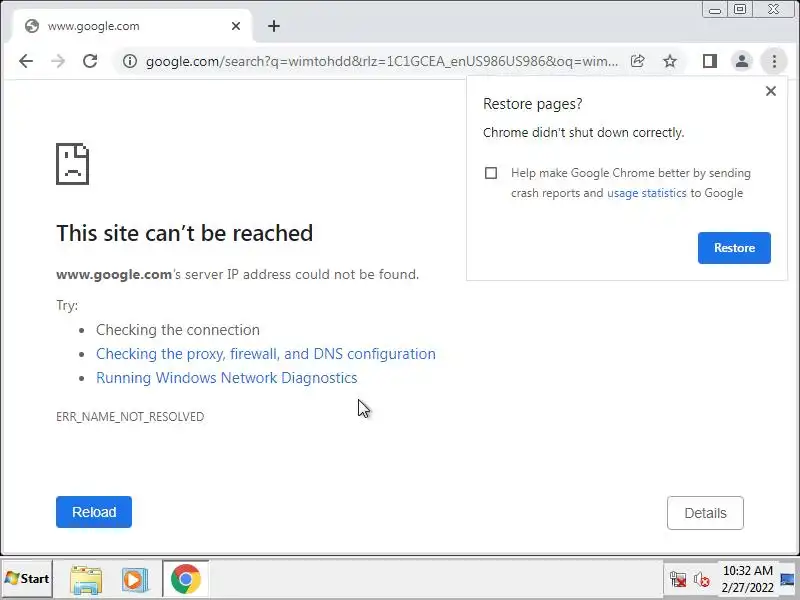800x600 pixels.
Task: Close the www.google.com tab
Action: click(x=236, y=26)
